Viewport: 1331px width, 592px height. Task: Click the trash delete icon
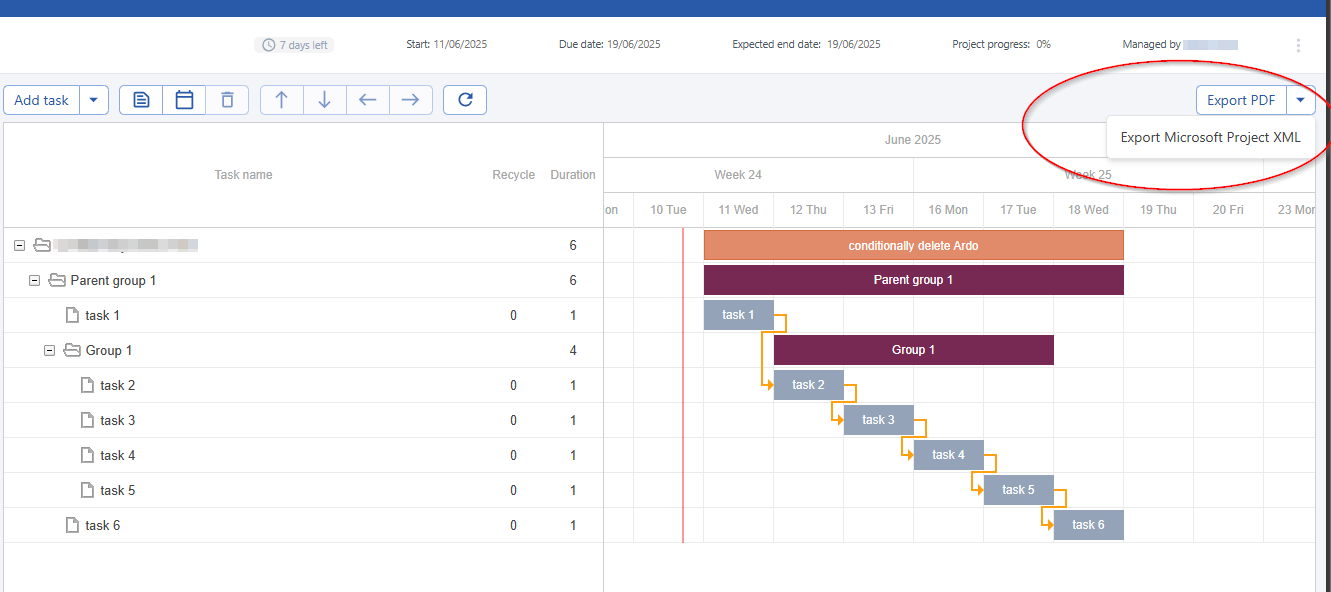[227, 100]
